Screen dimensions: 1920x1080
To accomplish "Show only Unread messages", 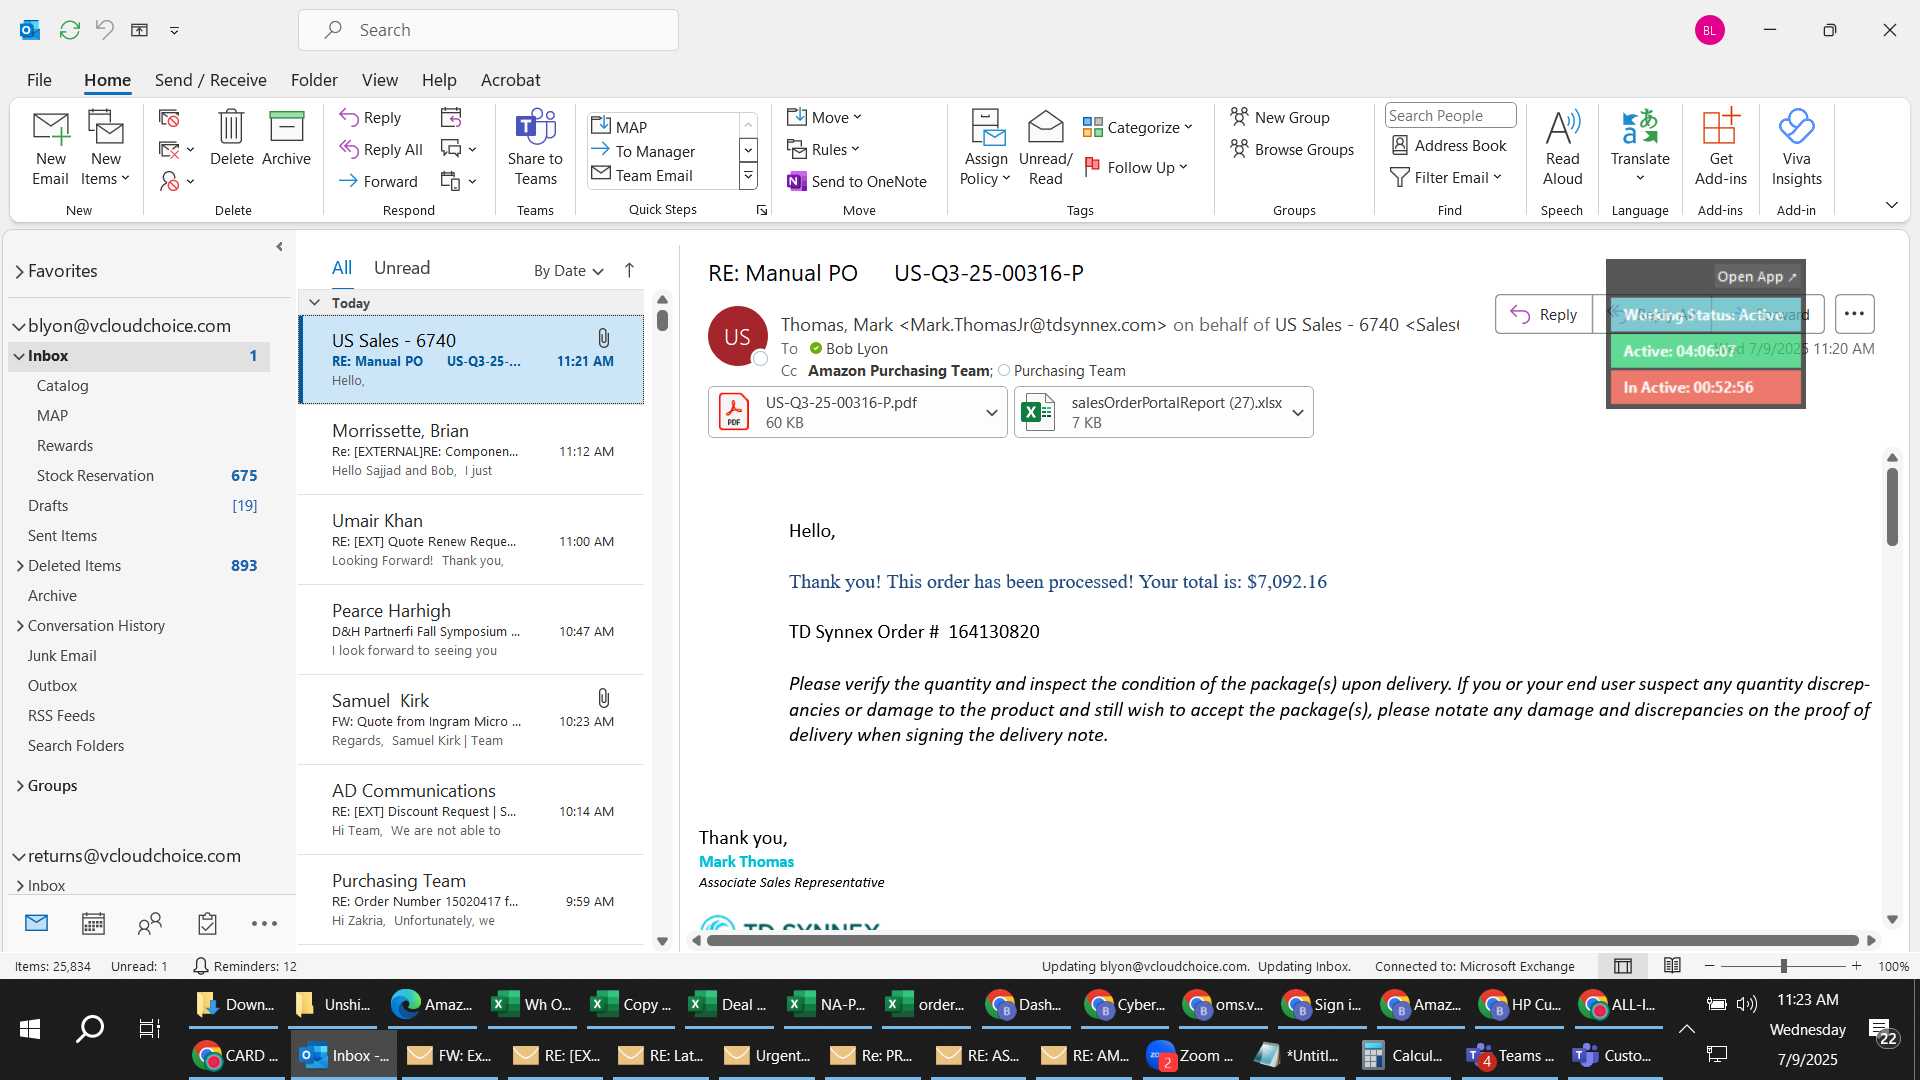I will [401, 268].
